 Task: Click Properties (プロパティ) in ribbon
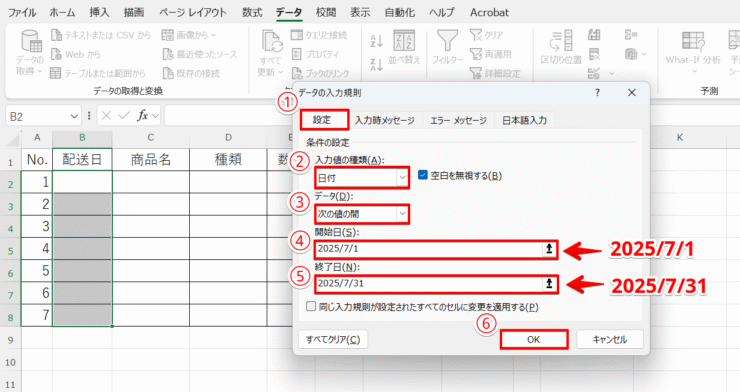click(x=315, y=54)
